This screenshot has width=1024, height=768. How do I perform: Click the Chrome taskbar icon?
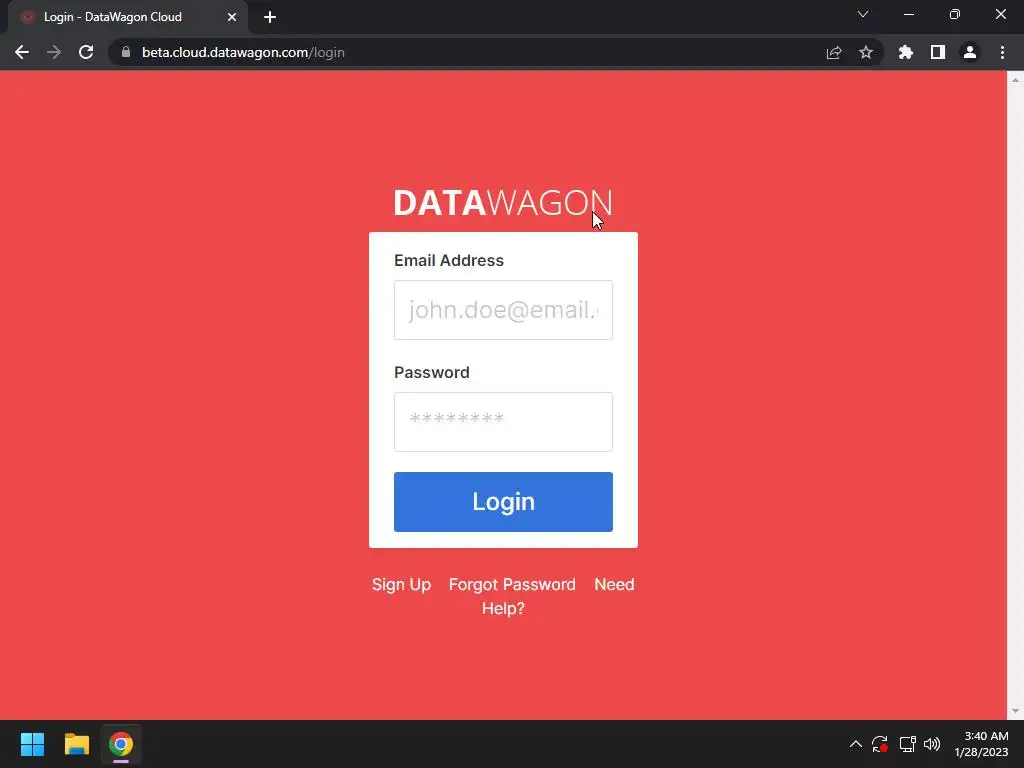[121, 744]
